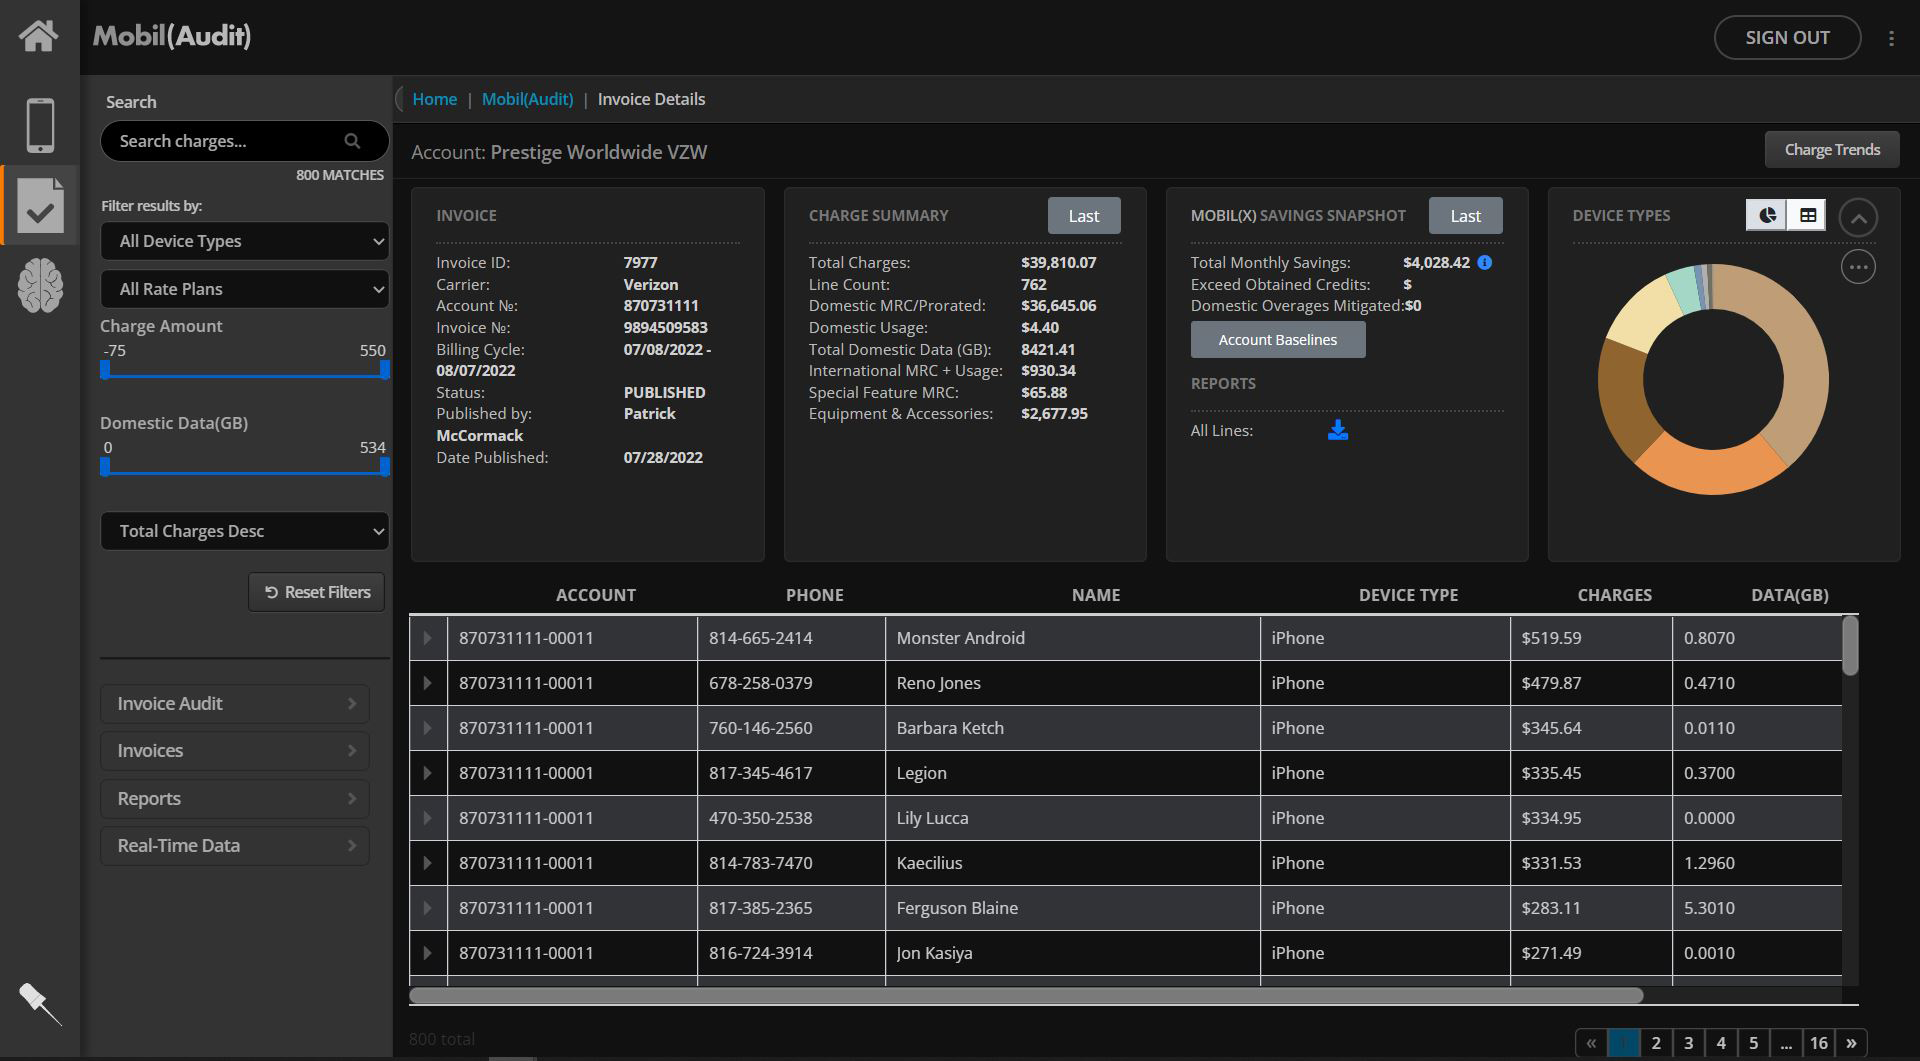
Task: Open the three-dot menu beside Sign Out
Action: [x=1891, y=38]
